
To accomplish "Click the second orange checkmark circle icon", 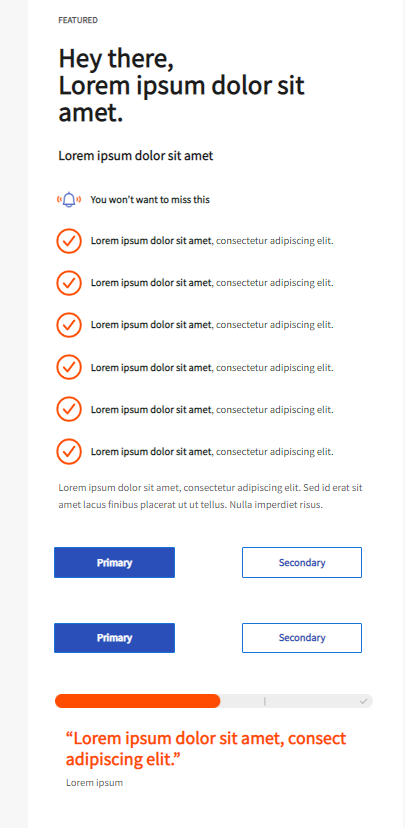I will point(69,283).
